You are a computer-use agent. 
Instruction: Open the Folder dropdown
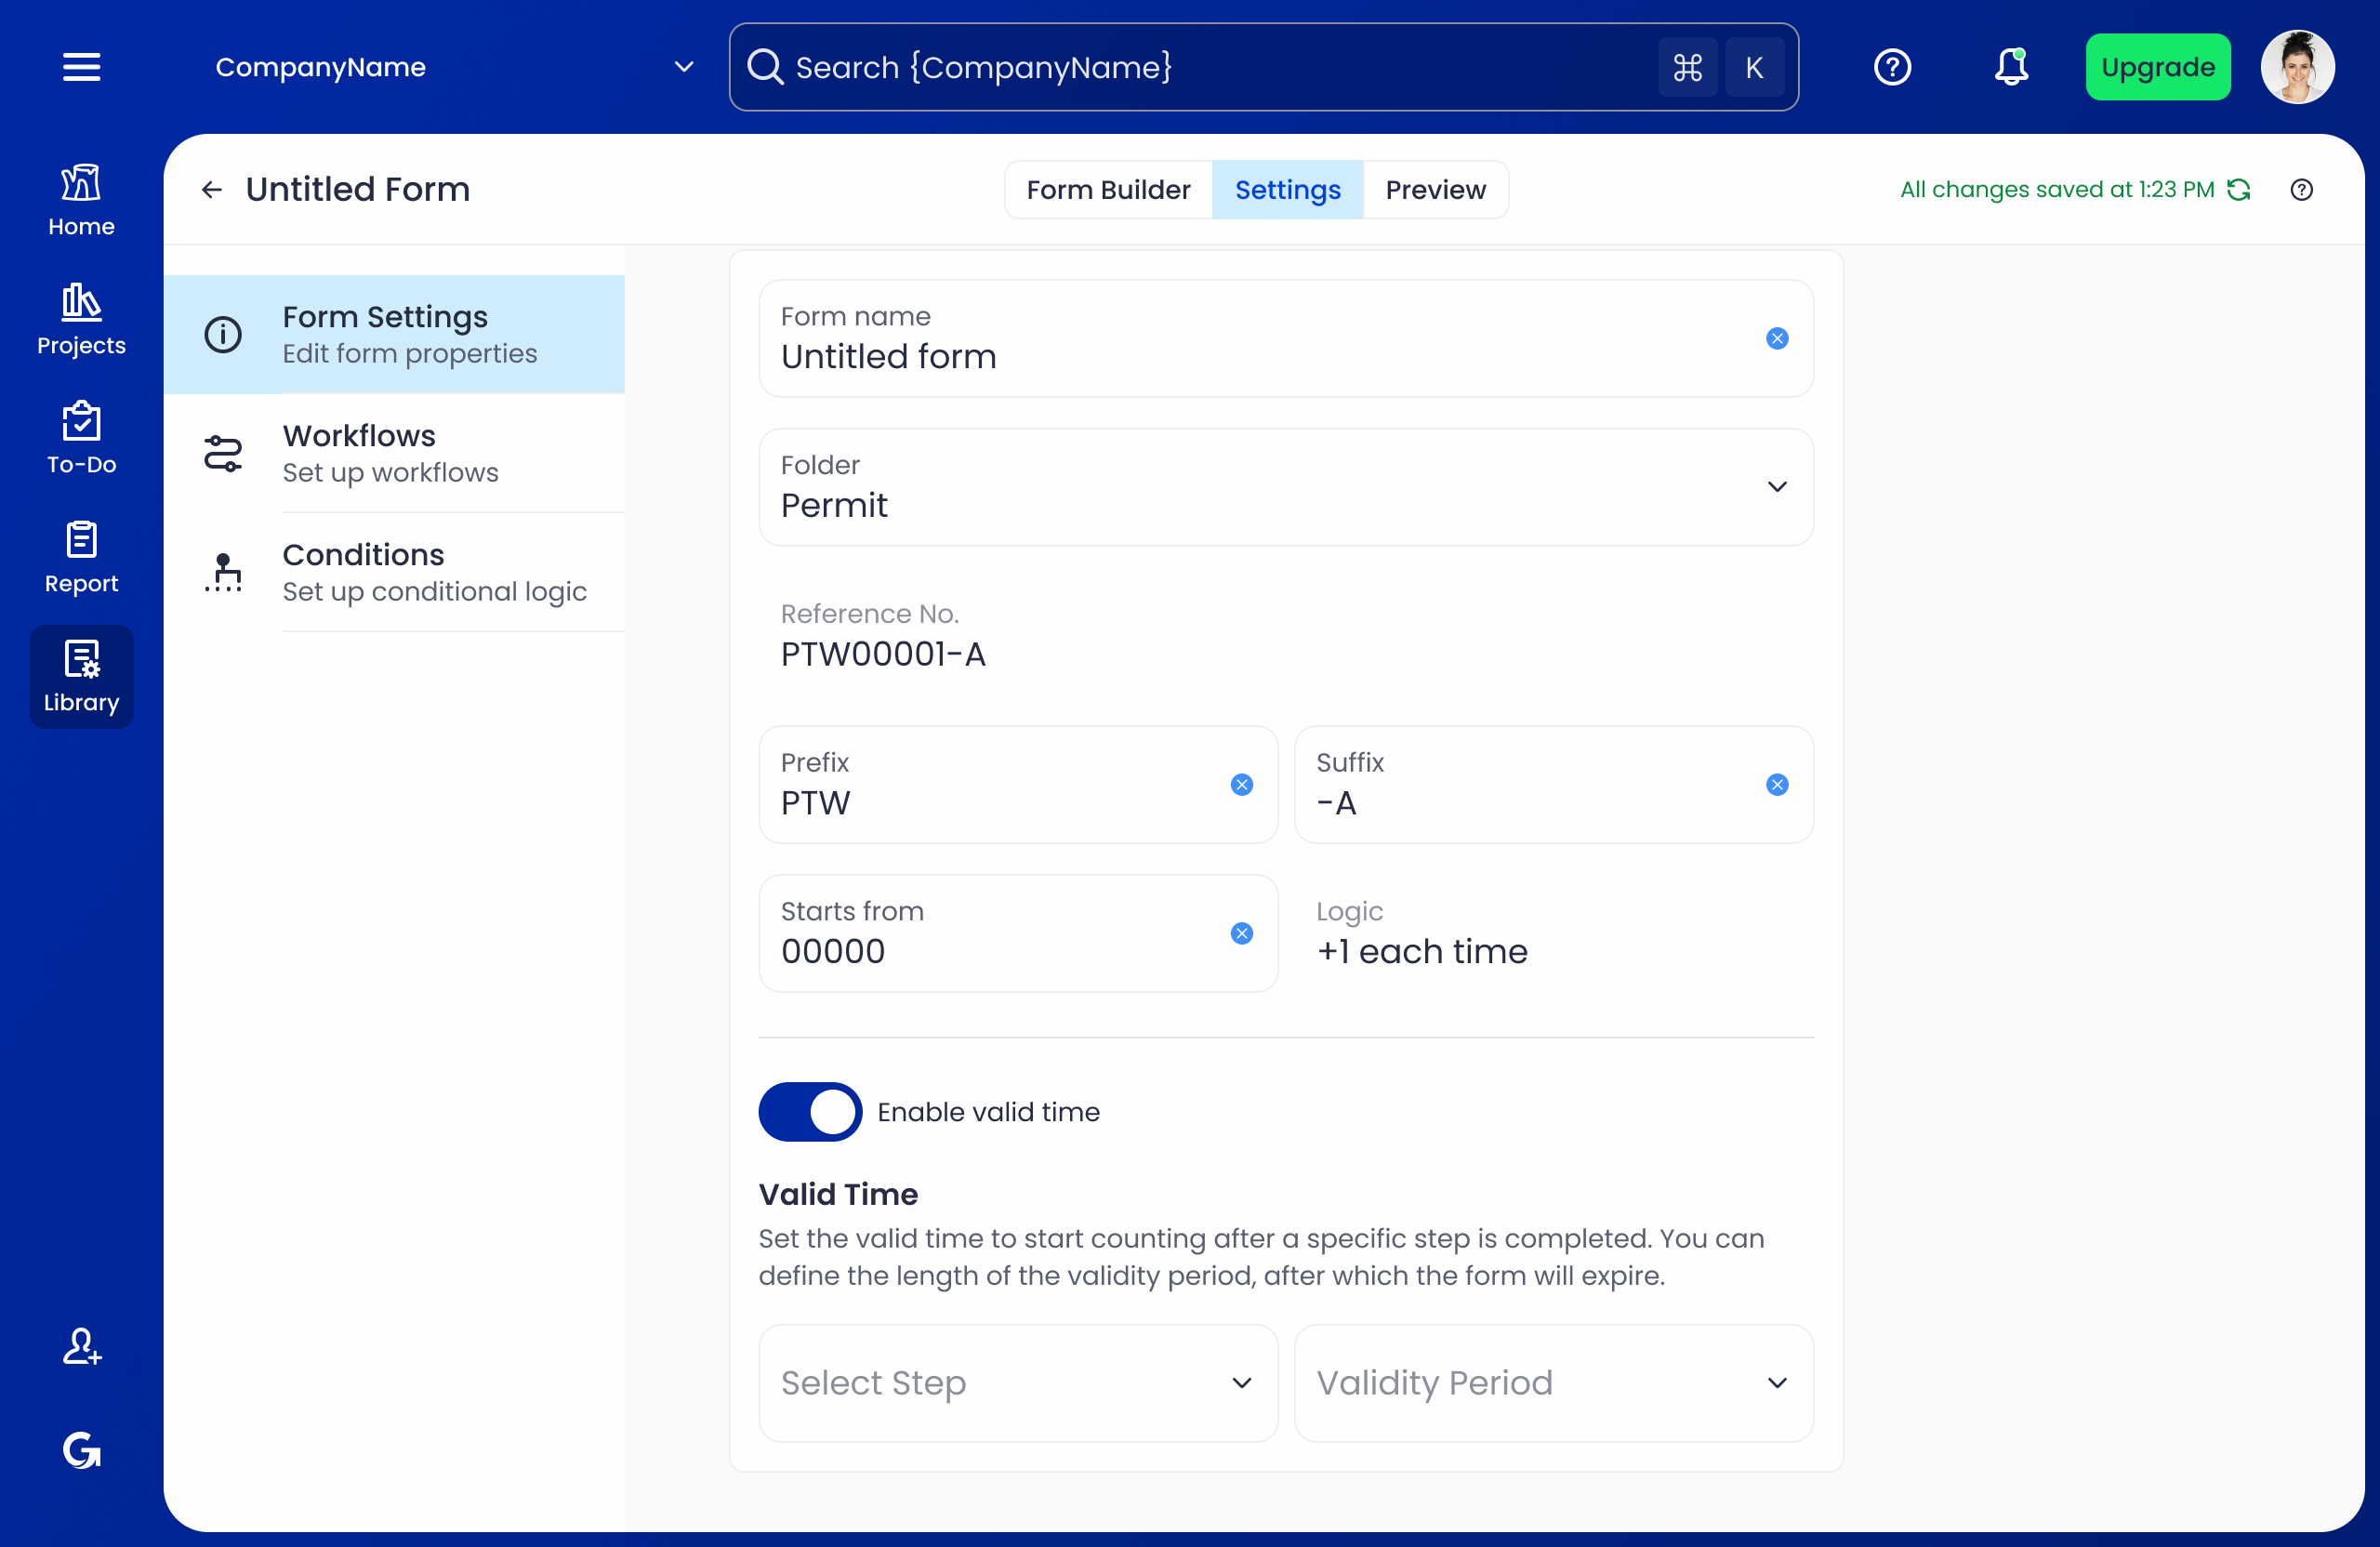point(1285,487)
